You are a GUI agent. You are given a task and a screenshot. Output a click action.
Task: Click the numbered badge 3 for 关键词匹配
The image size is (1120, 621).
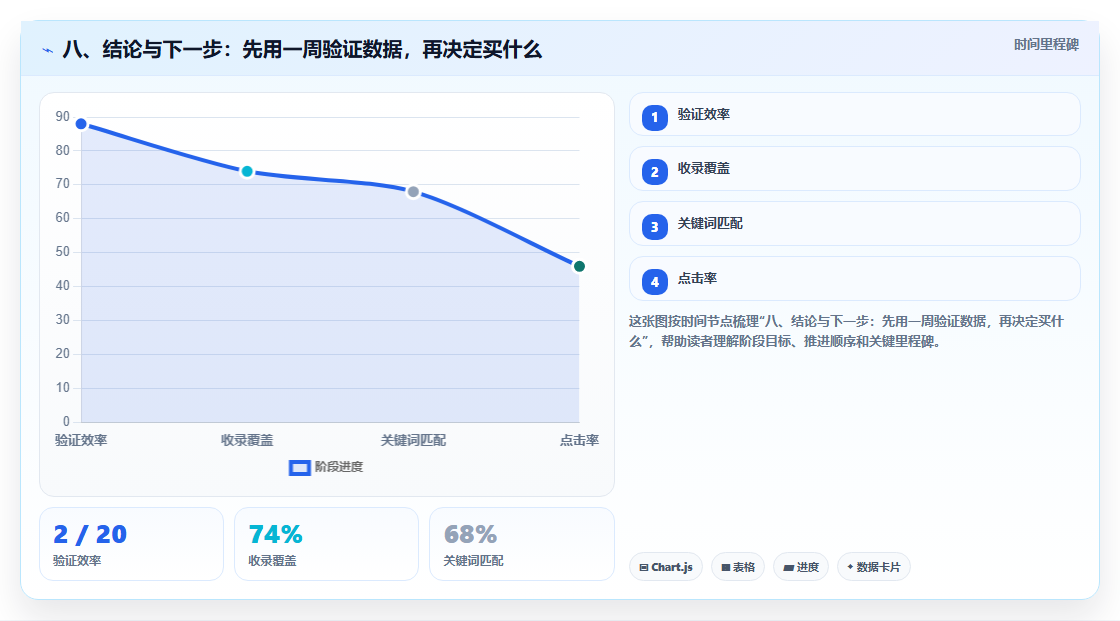654,227
